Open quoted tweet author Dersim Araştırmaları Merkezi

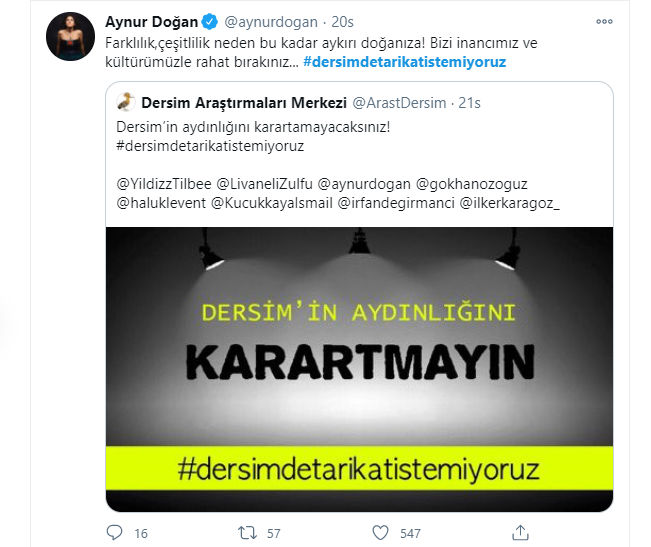[x=244, y=103]
